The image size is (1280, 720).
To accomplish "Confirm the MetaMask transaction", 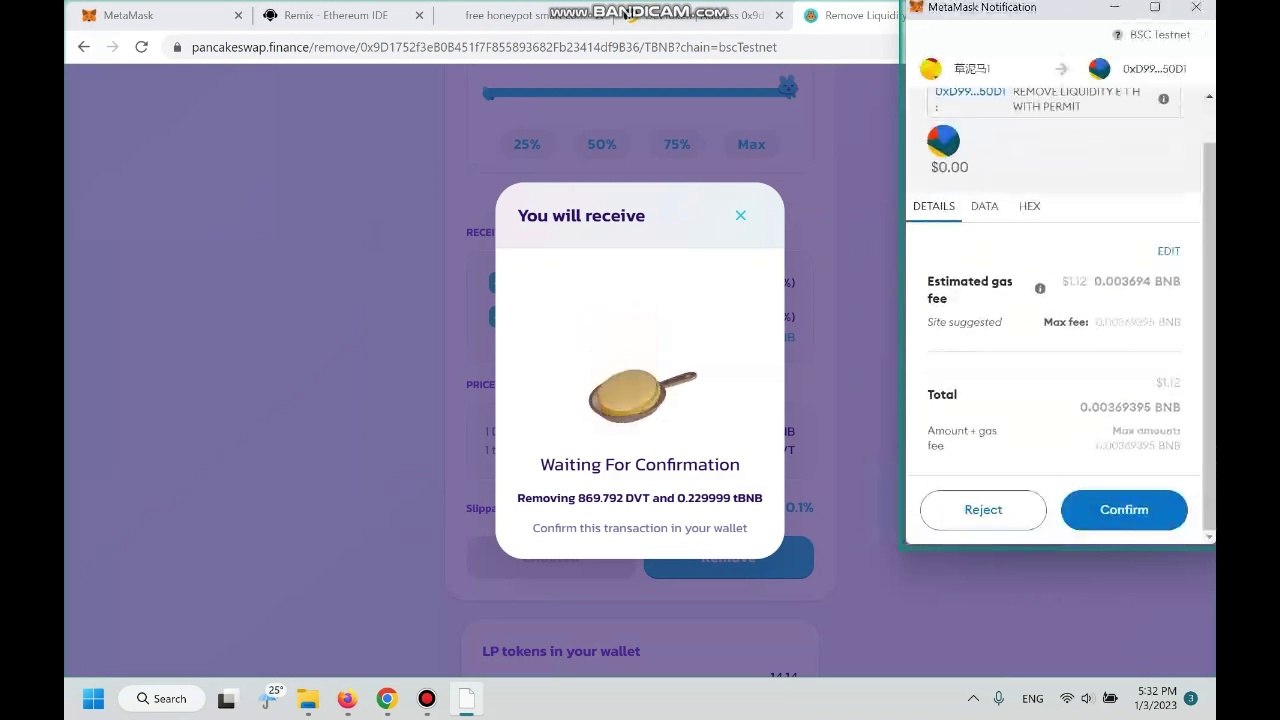I will click(1124, 510).
